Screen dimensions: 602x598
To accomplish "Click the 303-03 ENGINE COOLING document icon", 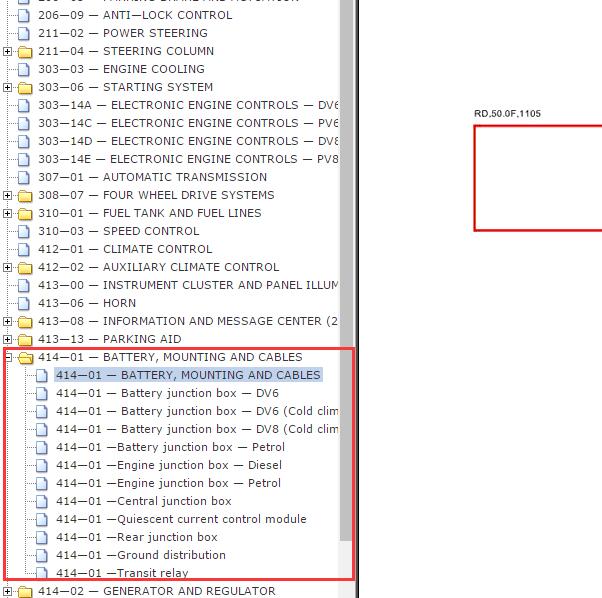I will point(24,69).
